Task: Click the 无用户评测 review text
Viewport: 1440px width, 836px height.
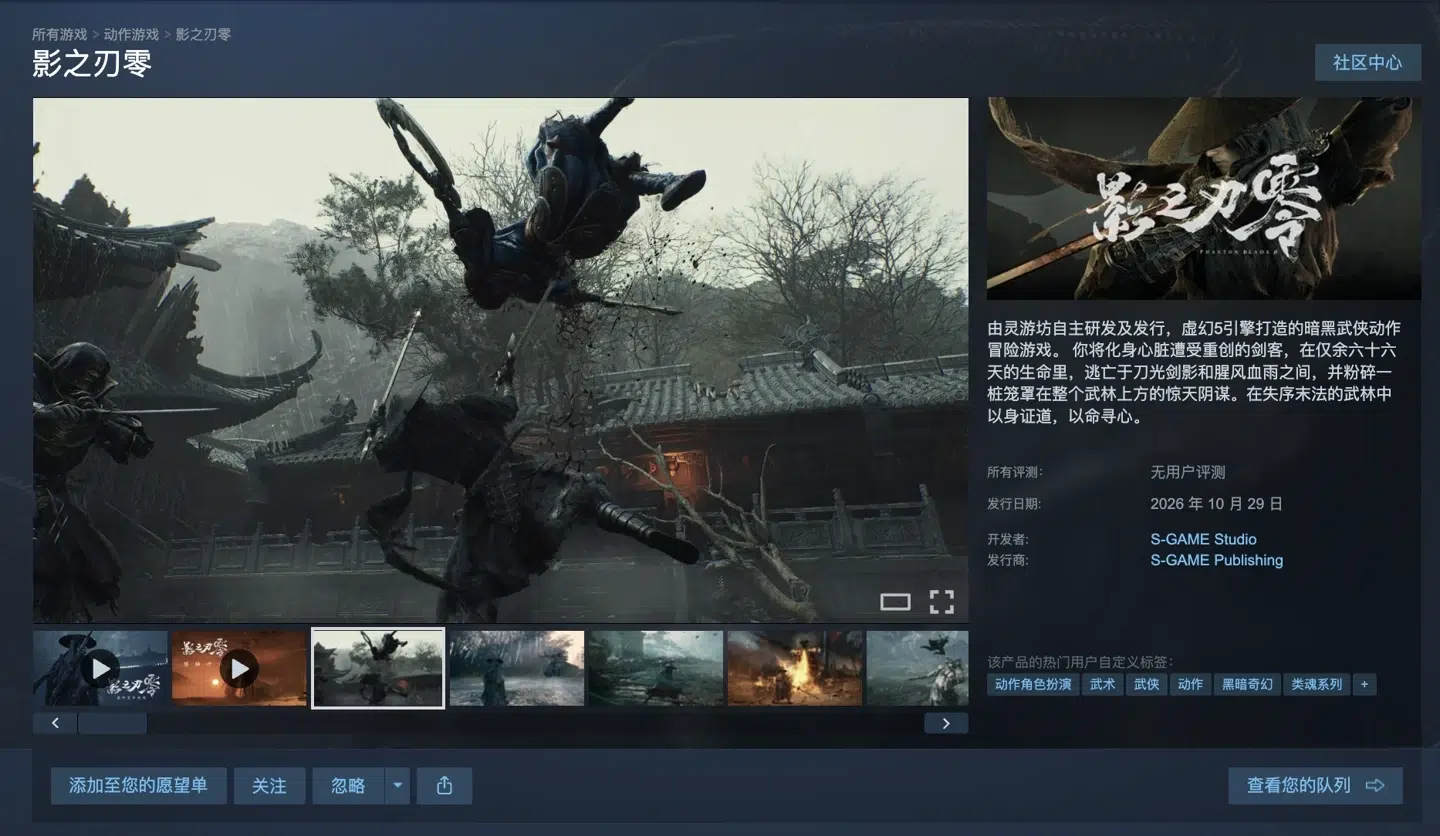Action: click(1187, 472)
